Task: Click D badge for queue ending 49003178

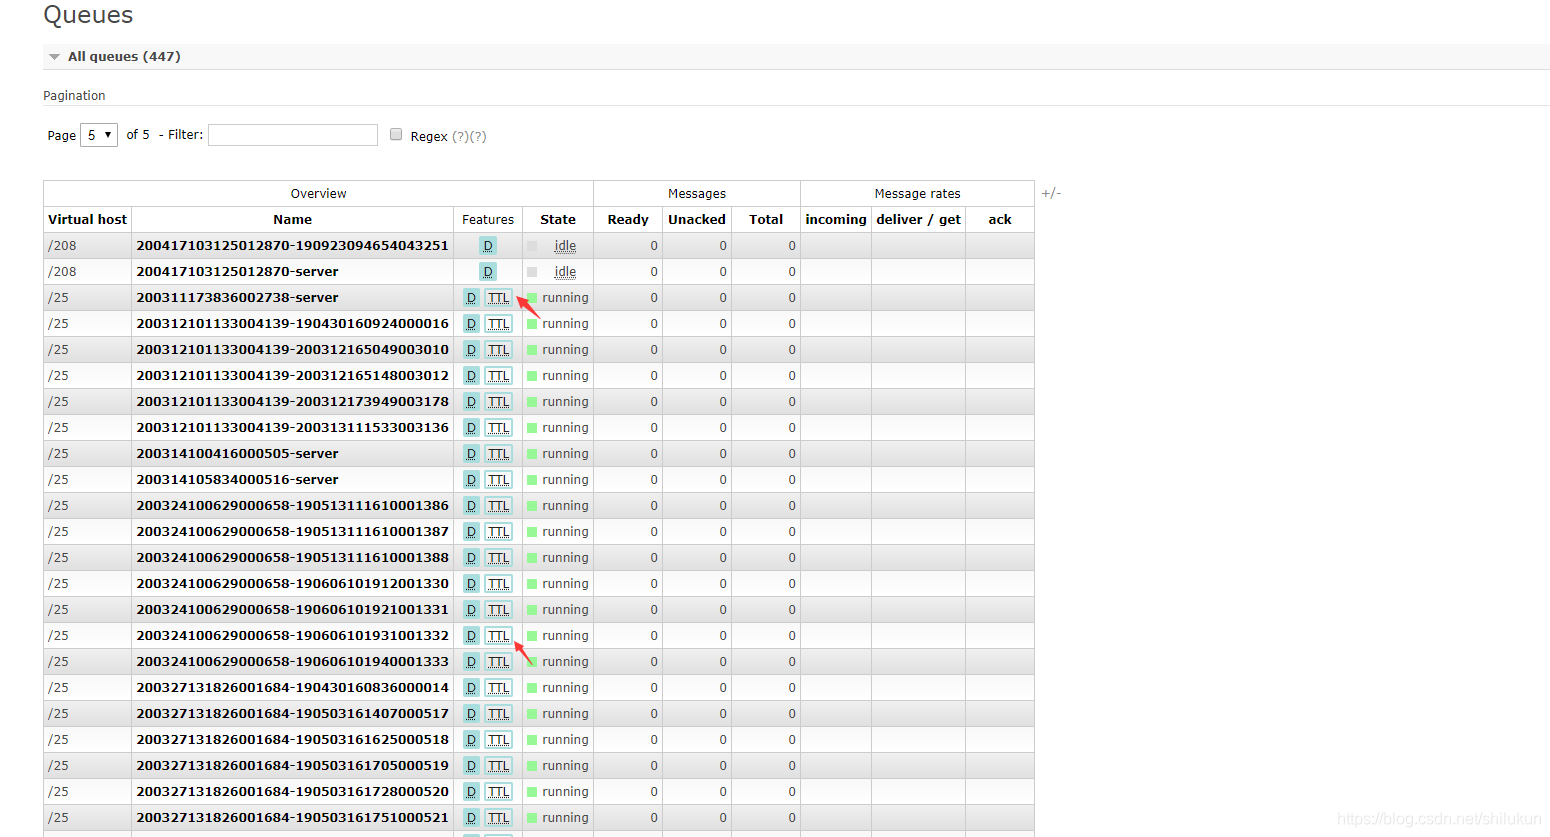Action: coord(471,402)
